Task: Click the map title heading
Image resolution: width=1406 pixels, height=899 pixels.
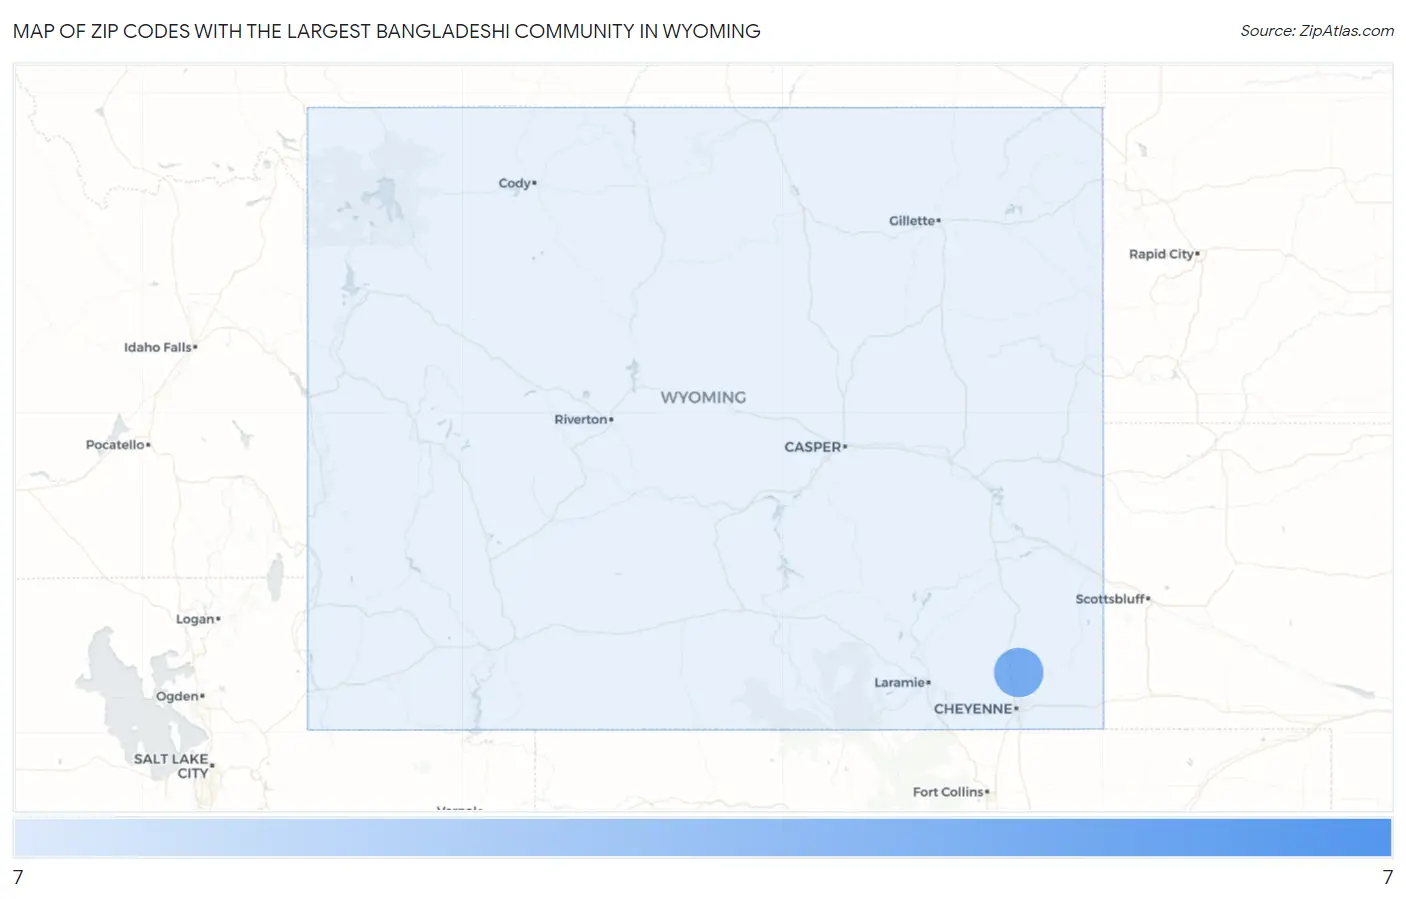Action: point(387,31)
